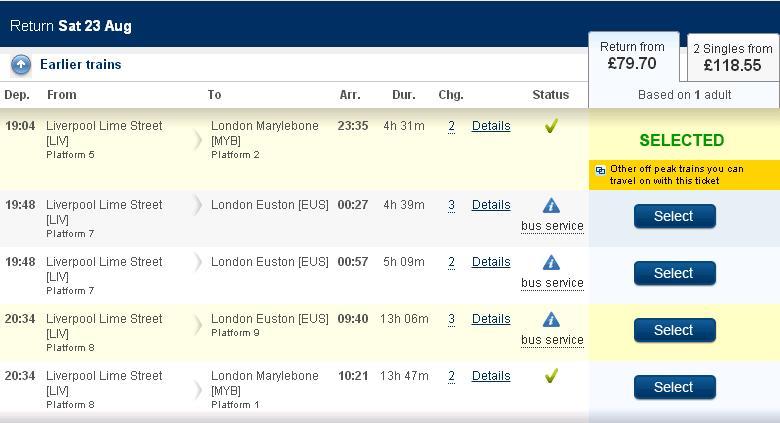Click the warning icon for 00:57 arrival

pos(551,263)
